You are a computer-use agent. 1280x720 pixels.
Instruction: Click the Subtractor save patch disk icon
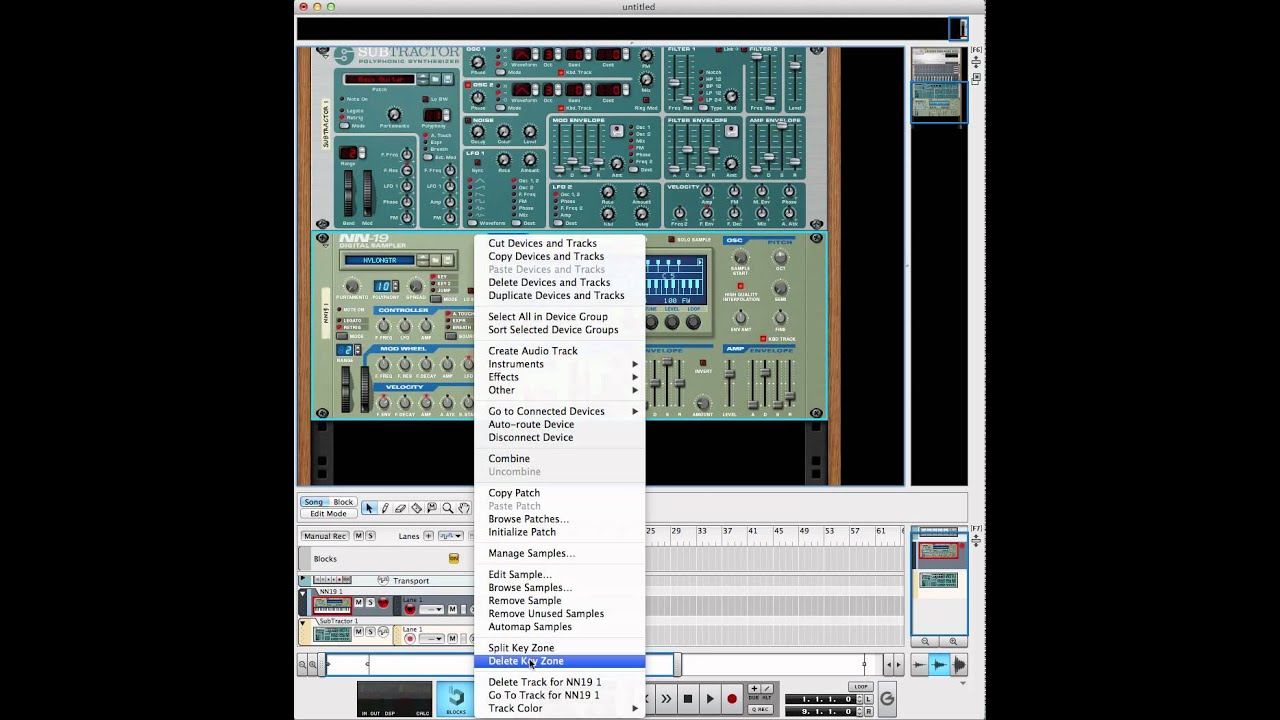448,79
